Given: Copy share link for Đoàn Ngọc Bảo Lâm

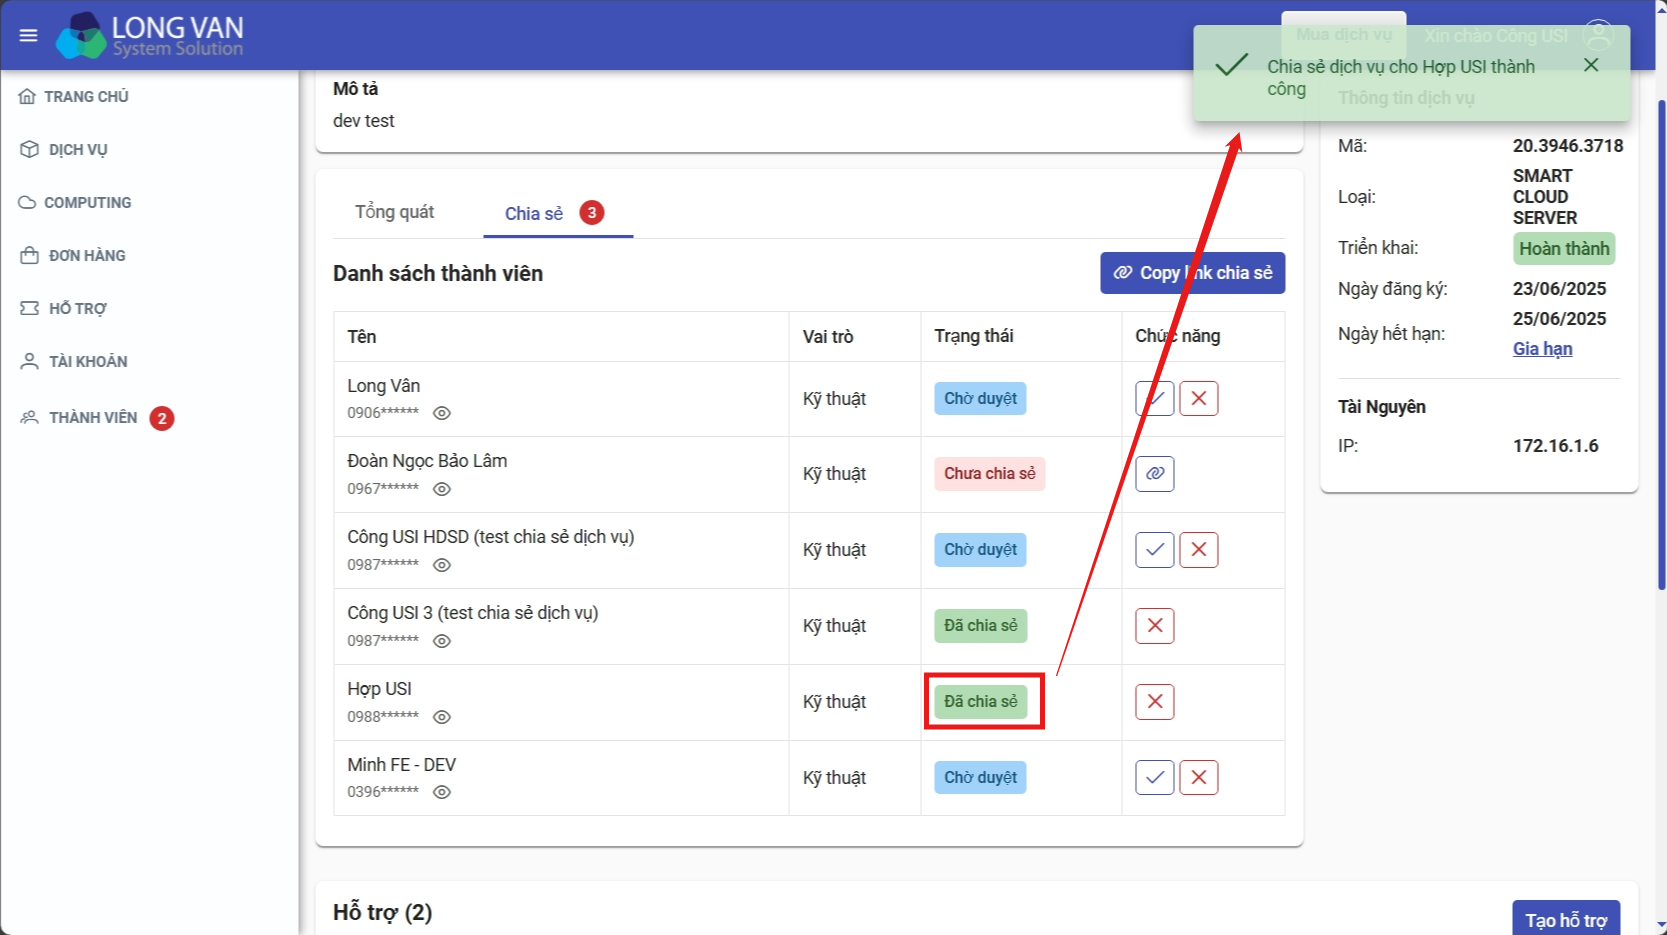Looking at the screenshot, I should pos(1154,473).
